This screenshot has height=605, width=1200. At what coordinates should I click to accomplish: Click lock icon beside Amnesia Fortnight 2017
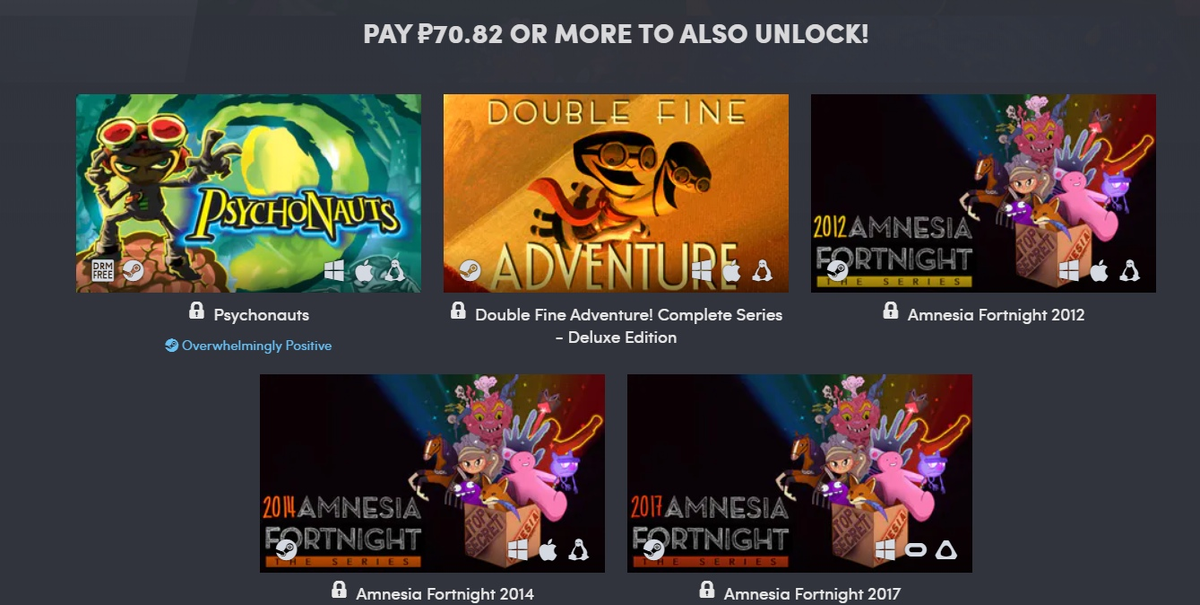coord(707,591)
